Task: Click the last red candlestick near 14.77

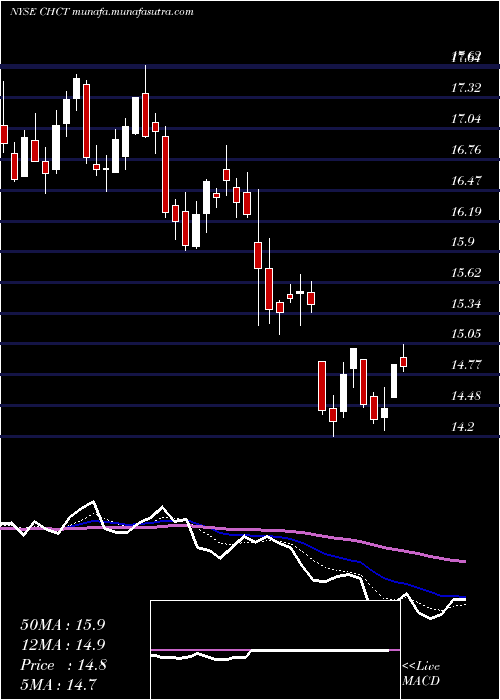Action: click(x=404, y=362)
